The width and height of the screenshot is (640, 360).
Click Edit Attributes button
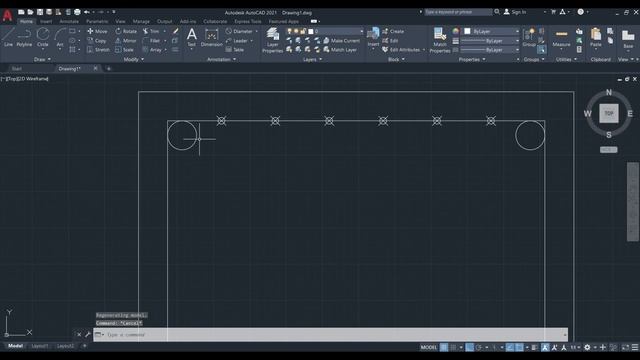pyautogui.click(x=401, y=50)
